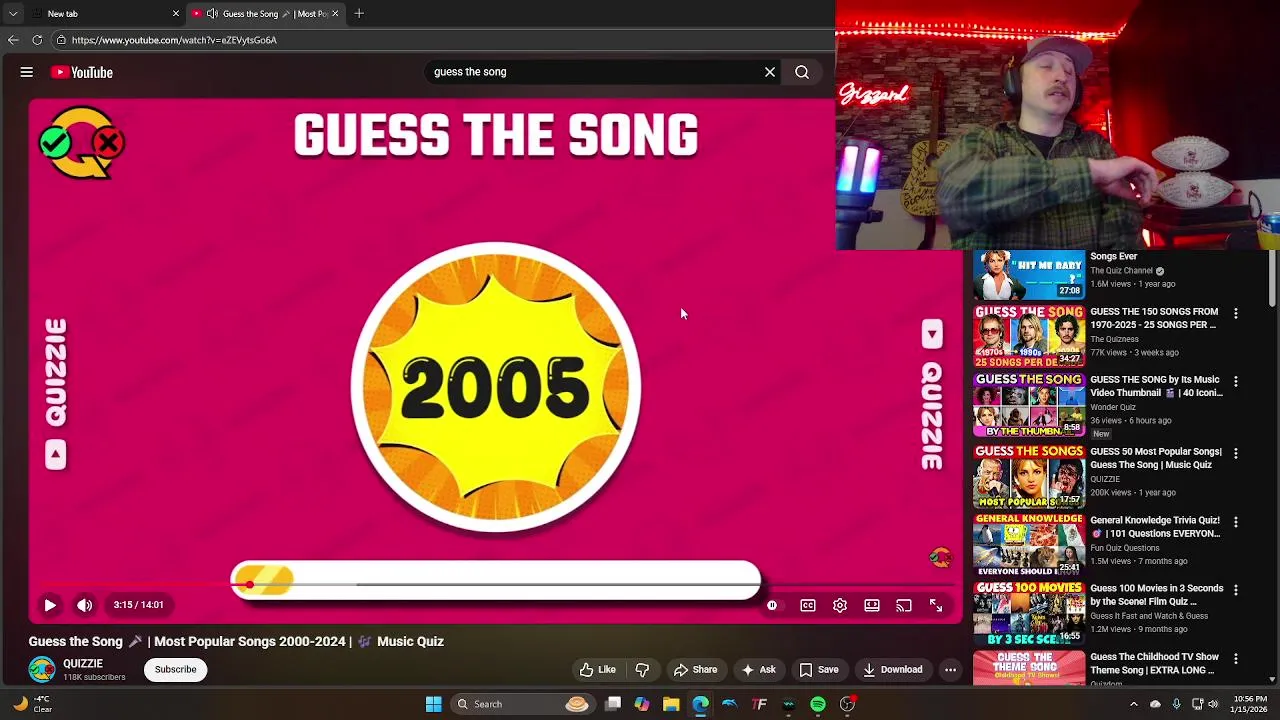The height and width of the screenshot is (720, 1280).
Task: Clear the 'guess the song' search text
Action: [770, 72]
